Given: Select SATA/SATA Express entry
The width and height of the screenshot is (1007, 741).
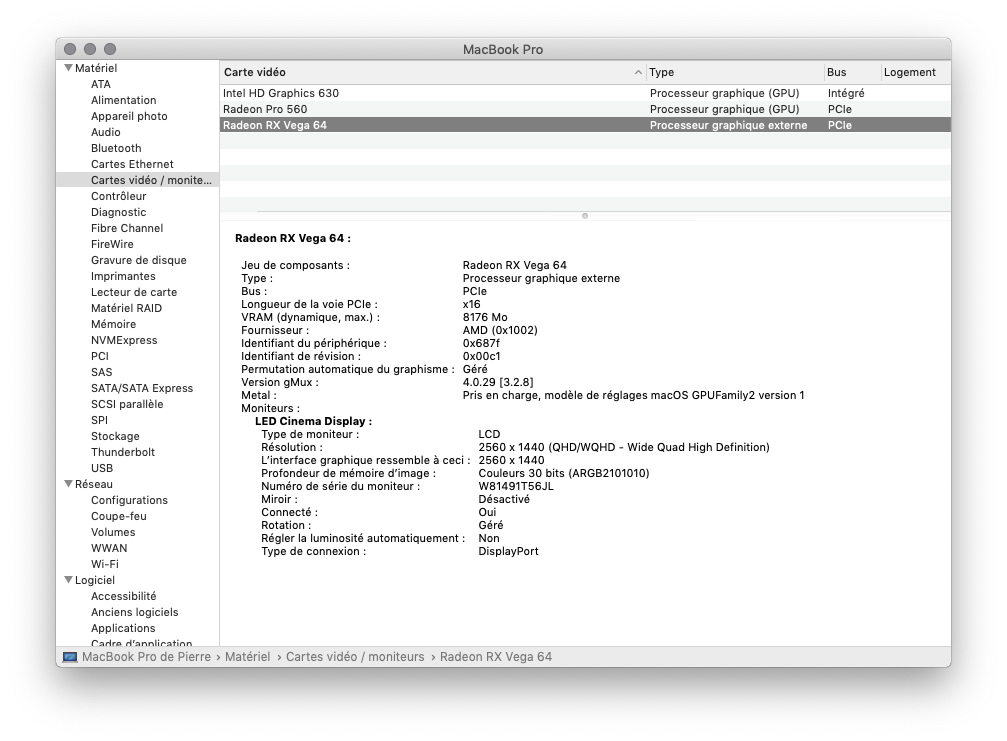Looking at the screenshot, I should (141, 388).
